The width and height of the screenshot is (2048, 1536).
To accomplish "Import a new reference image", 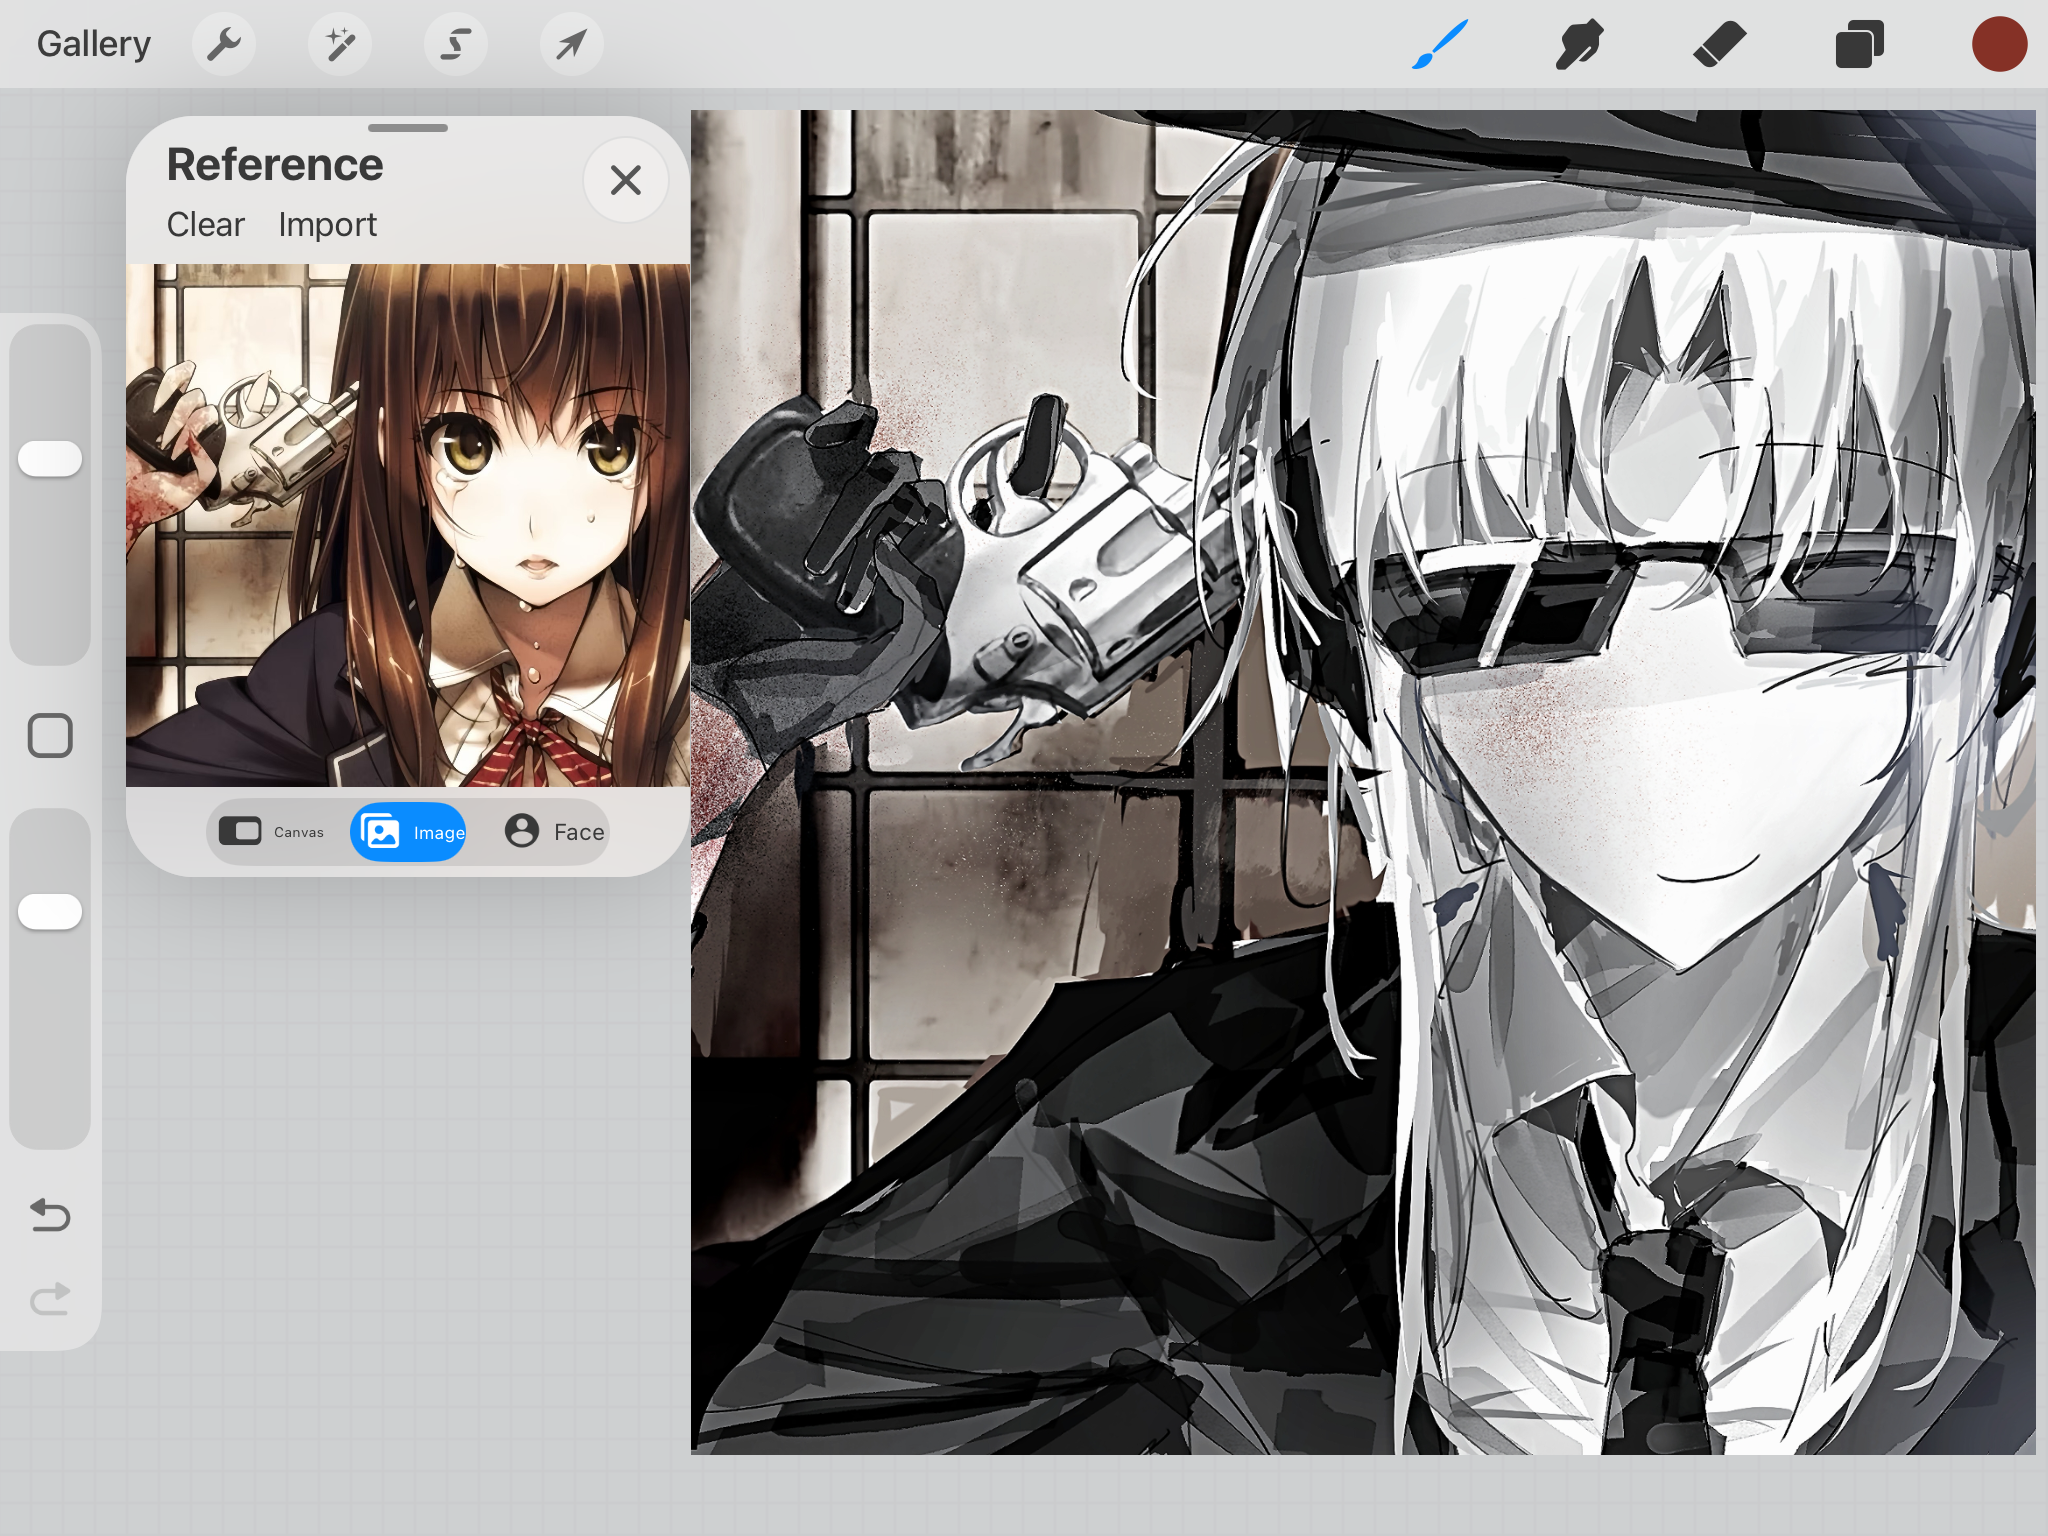I will (328, 224).
